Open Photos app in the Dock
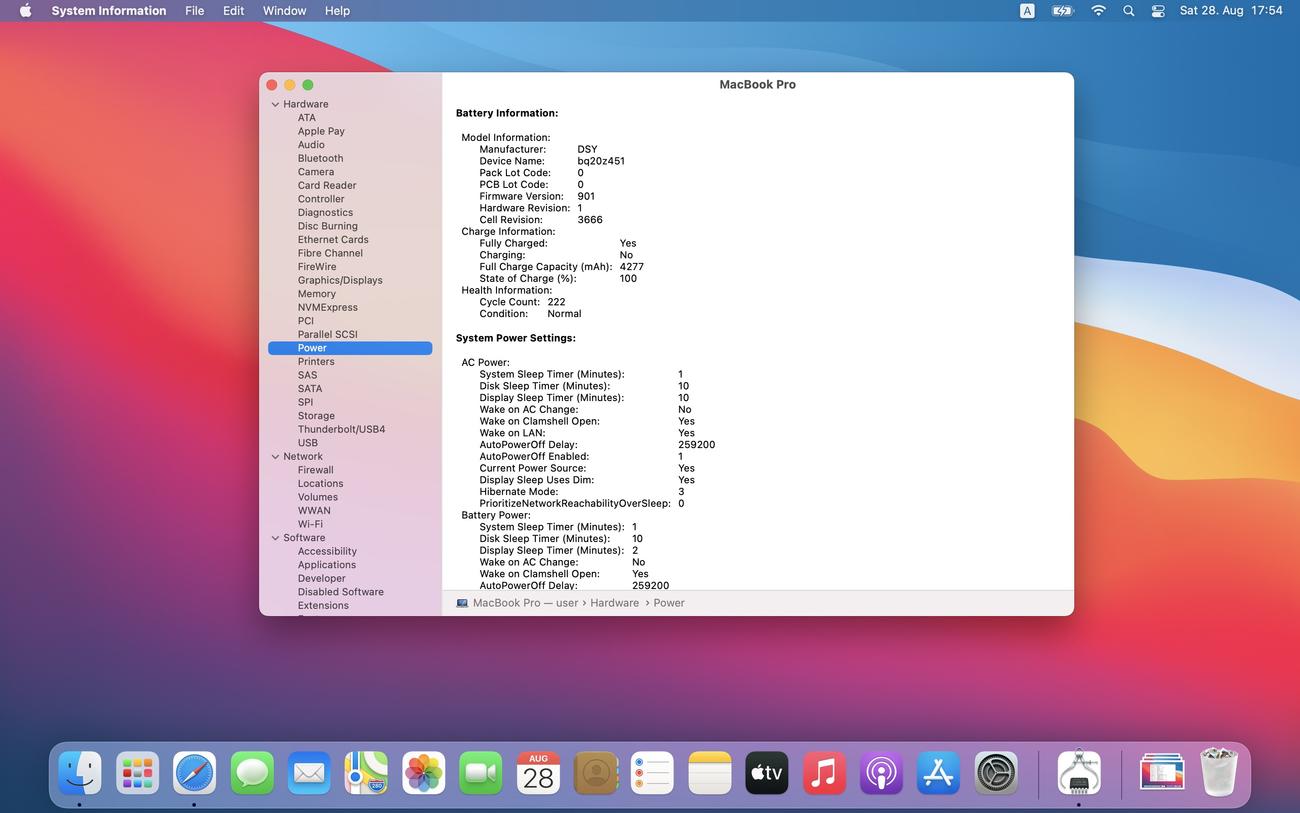Image resolution: width=1300 pixels, height=813 pixels. [424, 773]
